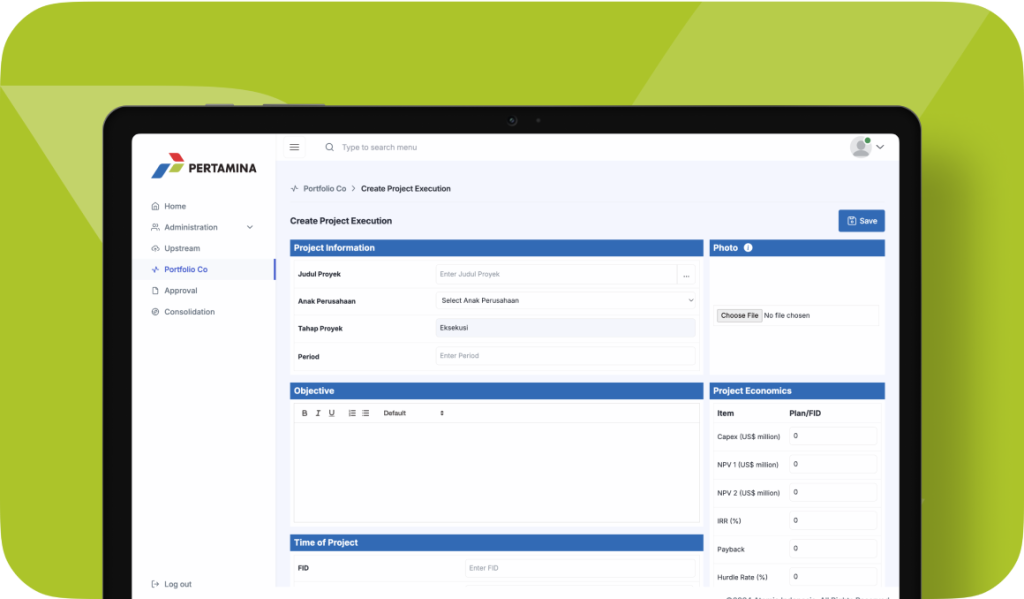Click the Objective section header
The height and width of the screenshot is (599, 1024).
click(496, 391)
